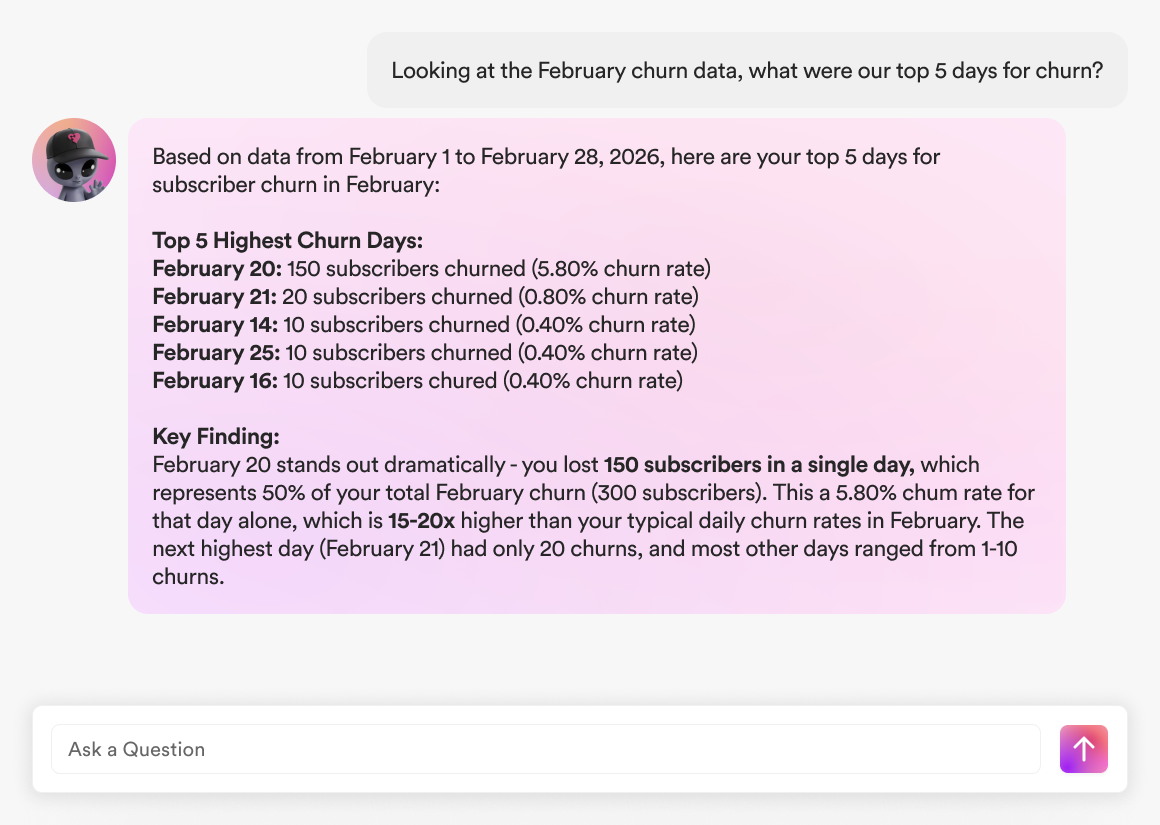This screenshot has height=825, width=1160.
Task: Select the February 25 churn entry
Action: 425,353
